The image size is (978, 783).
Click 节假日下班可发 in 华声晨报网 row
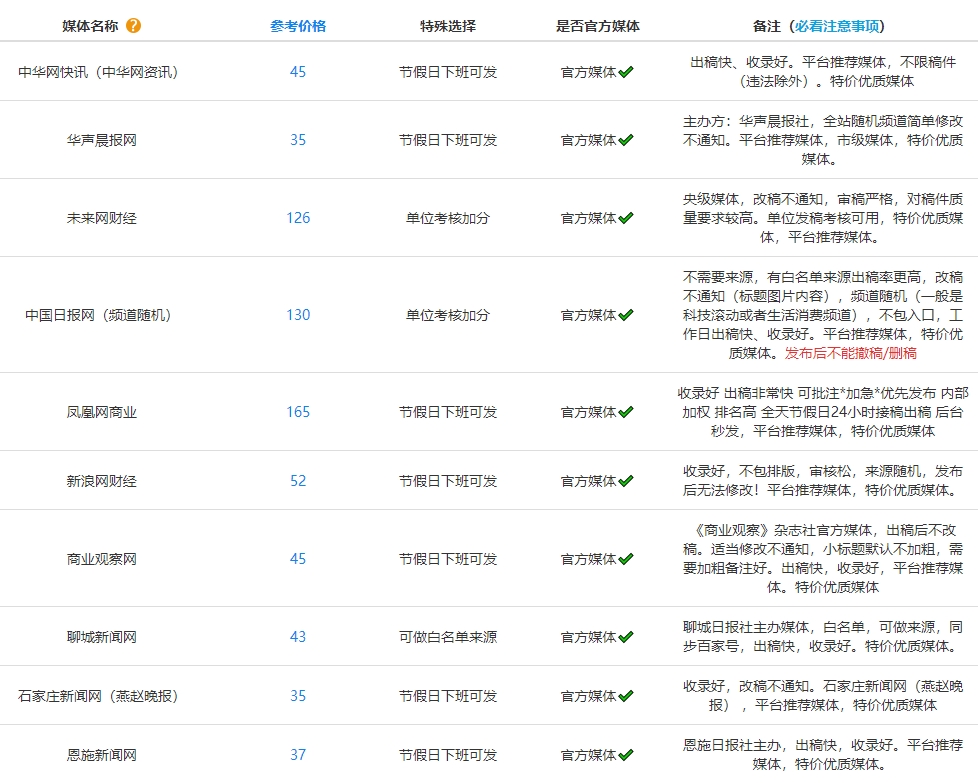pyautogui.click(x=448, y=140)
